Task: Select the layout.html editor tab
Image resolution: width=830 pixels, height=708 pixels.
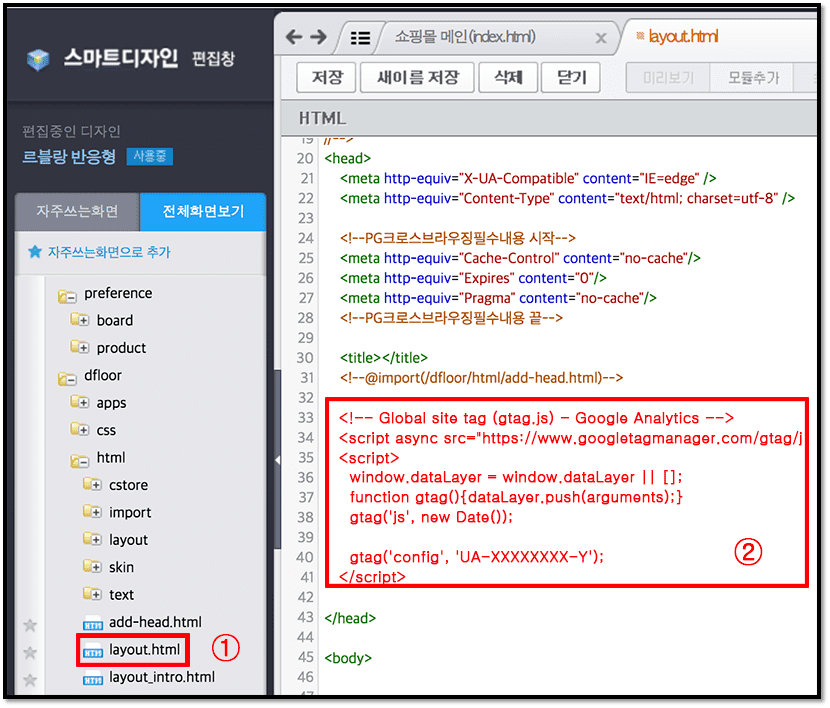Action: point(683,37)
